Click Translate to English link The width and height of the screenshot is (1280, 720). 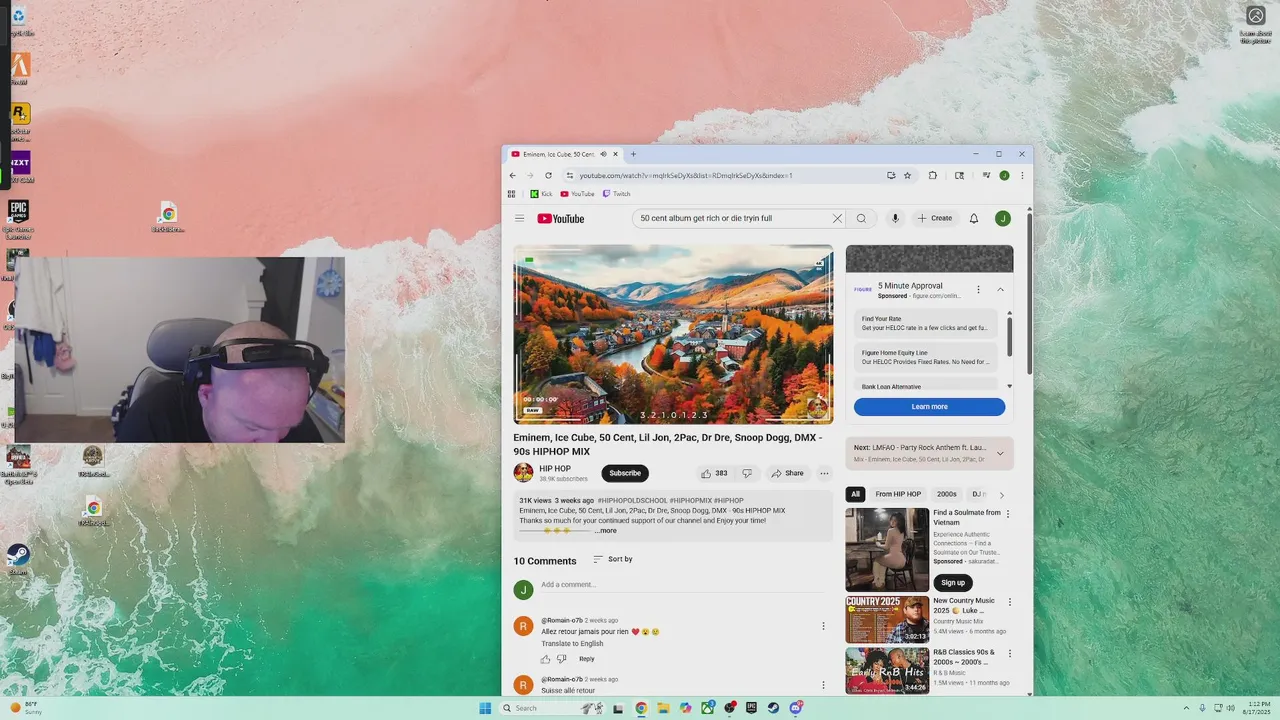[572, 643]
